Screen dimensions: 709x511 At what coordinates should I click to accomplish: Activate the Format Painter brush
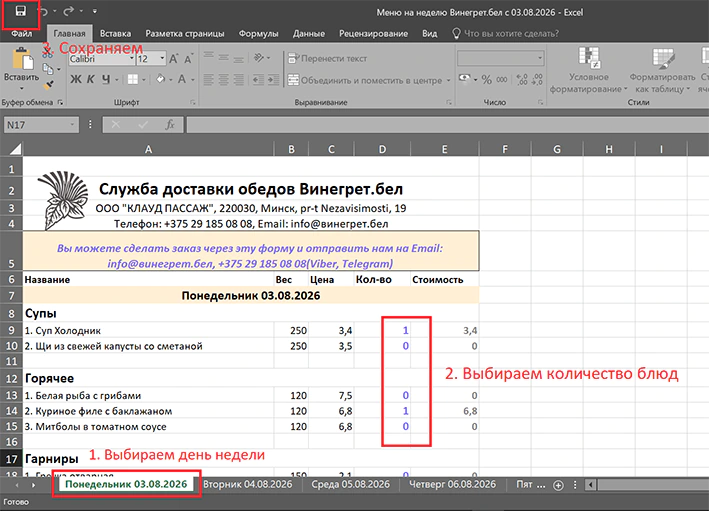pyautogui.click(x=48, y=84)
